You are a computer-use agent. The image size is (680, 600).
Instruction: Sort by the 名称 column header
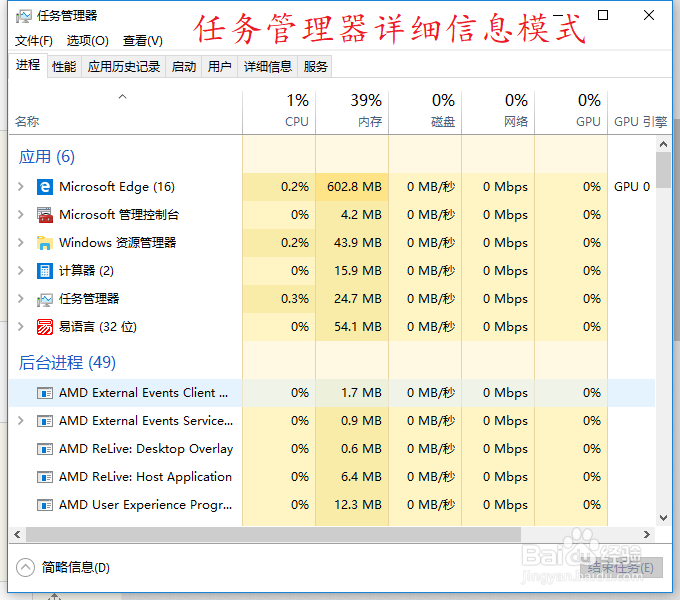pyautogui.click(x=125, y=113)
